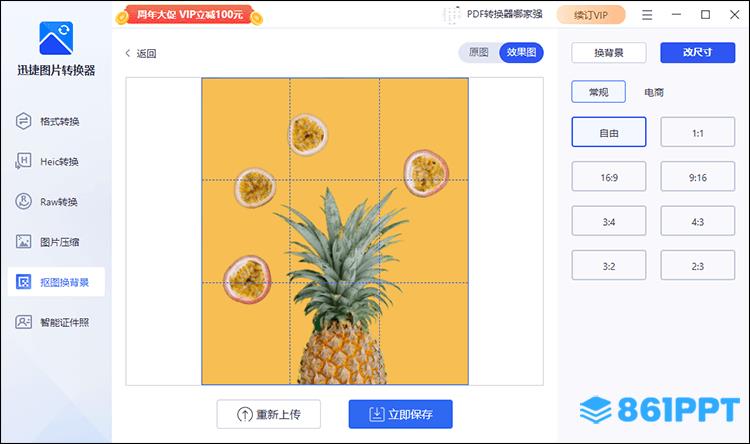Viewport: 750px width, 444px height.
Task: Switch to the 电商 size category tab
Action: coord(654,92)
